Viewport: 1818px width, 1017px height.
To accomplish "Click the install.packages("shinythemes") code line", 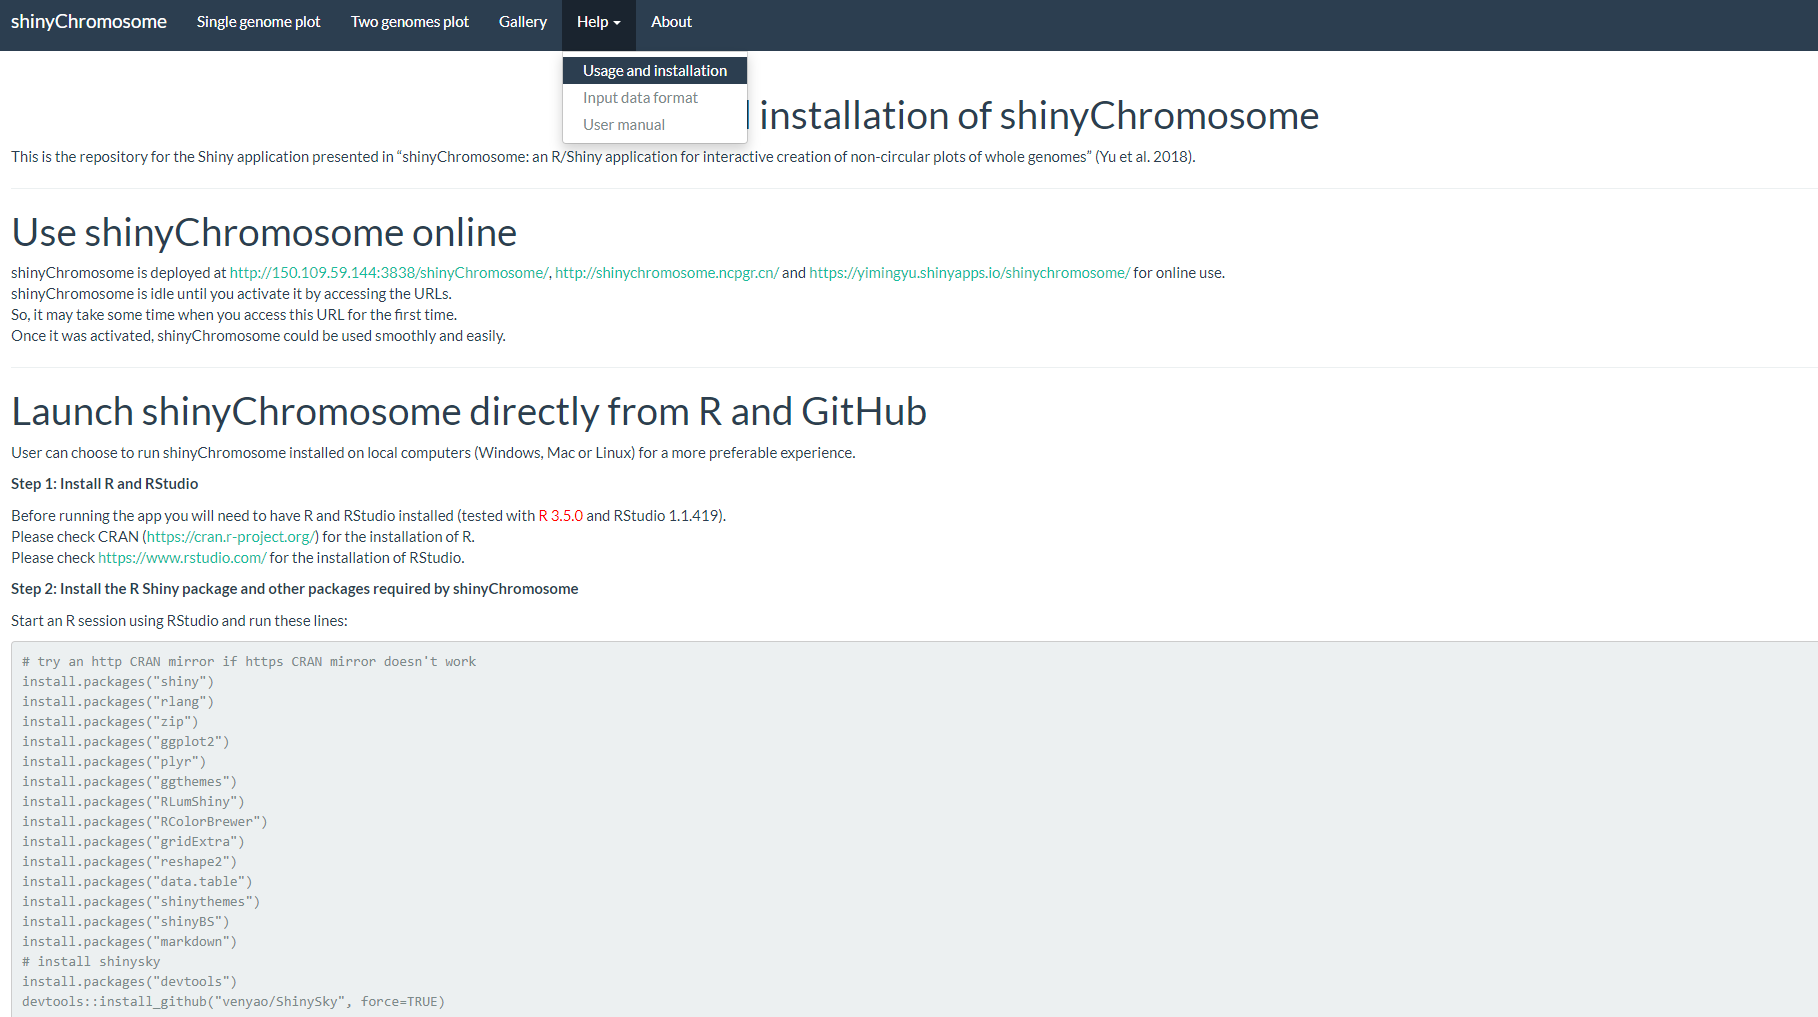I will (x=141, y=902).
